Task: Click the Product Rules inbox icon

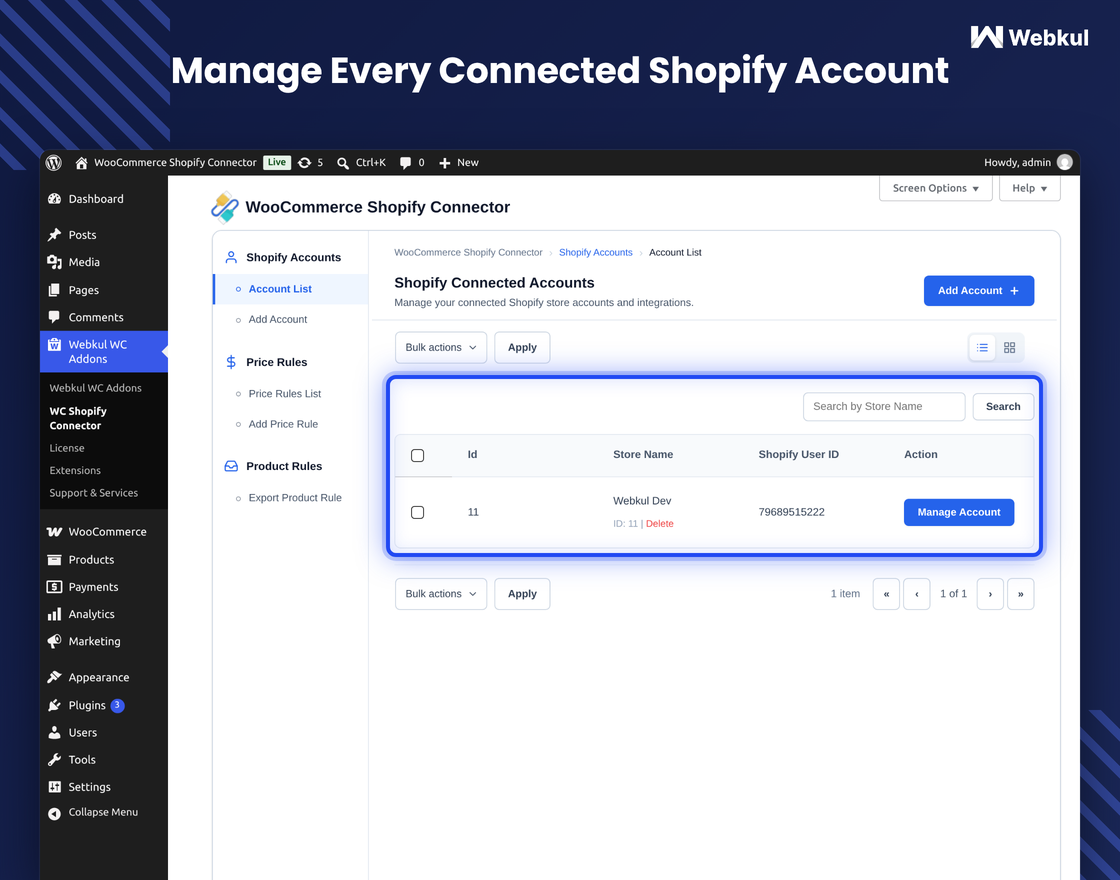Action: click(x=231, y=466)
